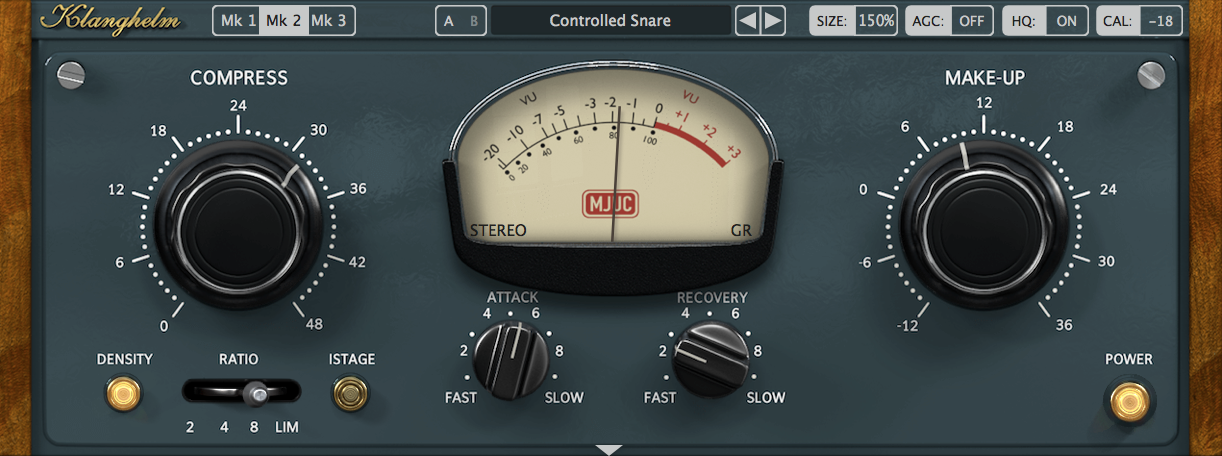Select the Mk 2 compressor model
The width and height of the screenshot is (1222, 456).
[x=283, y=20]
